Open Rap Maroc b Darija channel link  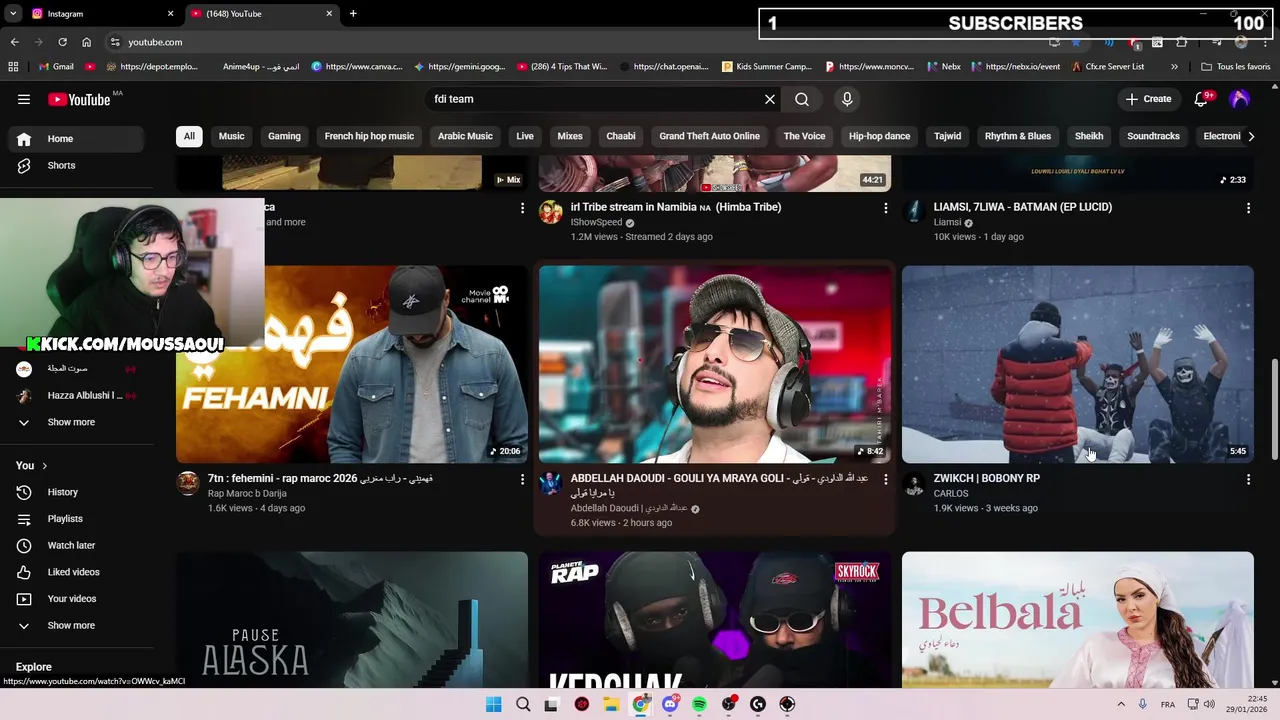(x=247, y=493)
